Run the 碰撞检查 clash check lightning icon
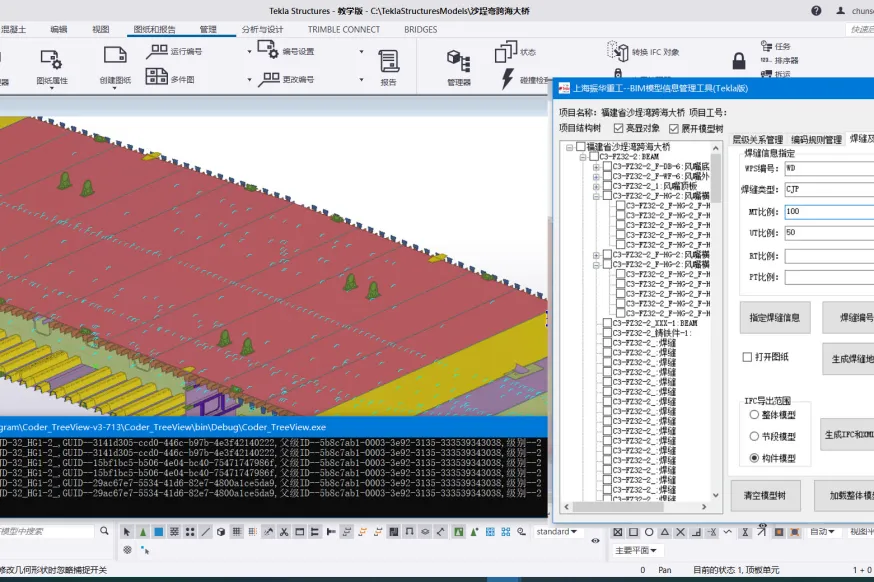This screenshot has height=582, width=874. pos(507,79)
